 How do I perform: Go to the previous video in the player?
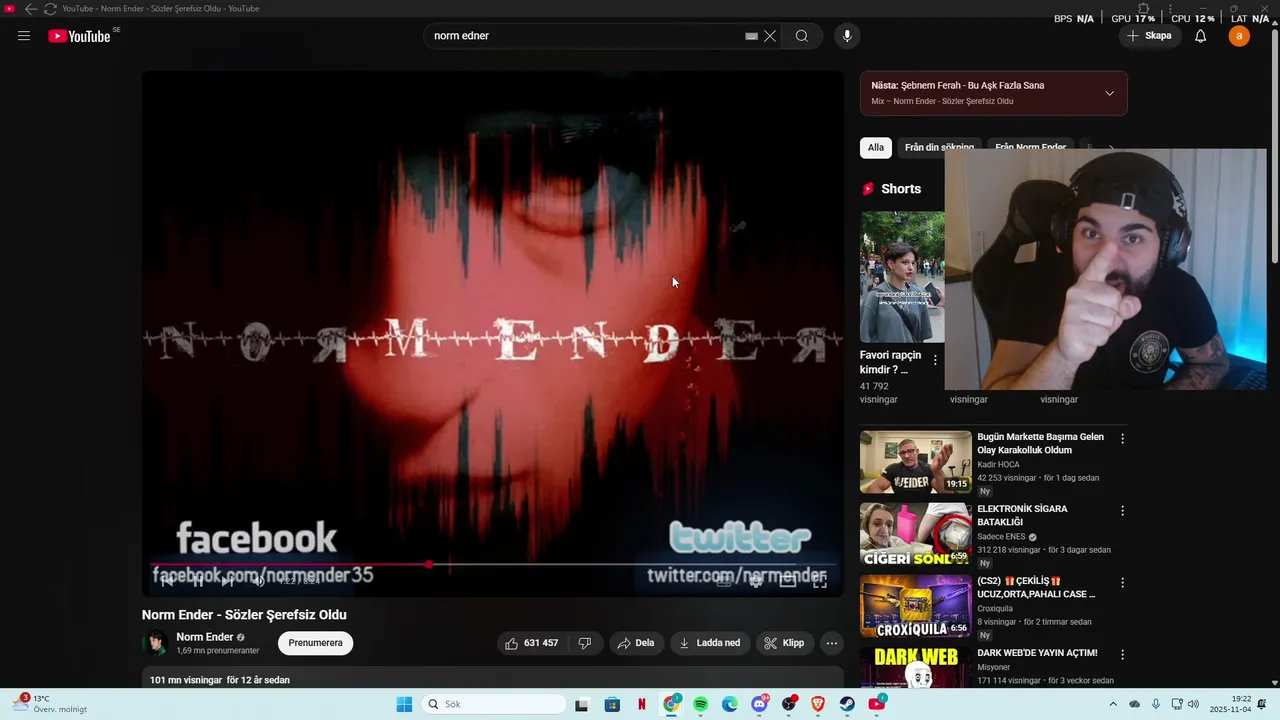[x=167, y=581]
